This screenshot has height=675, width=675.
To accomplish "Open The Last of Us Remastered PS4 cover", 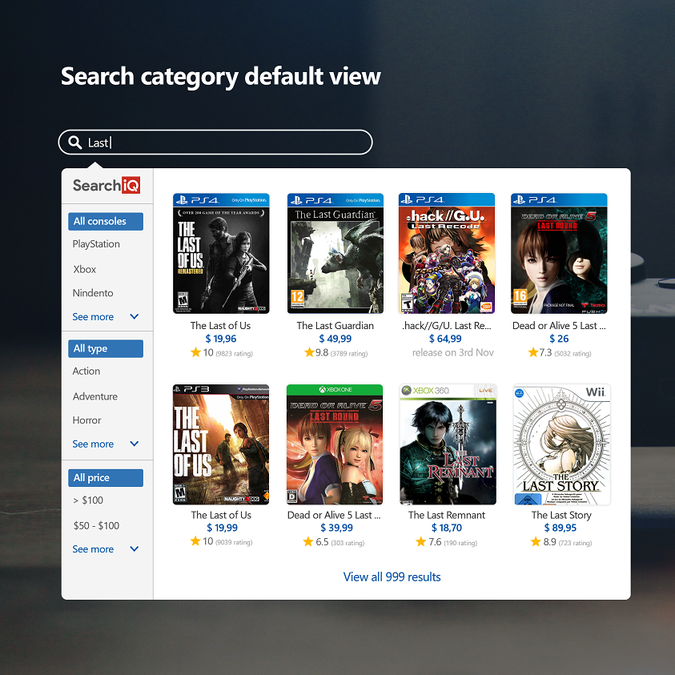I will [x=221, y=253].
